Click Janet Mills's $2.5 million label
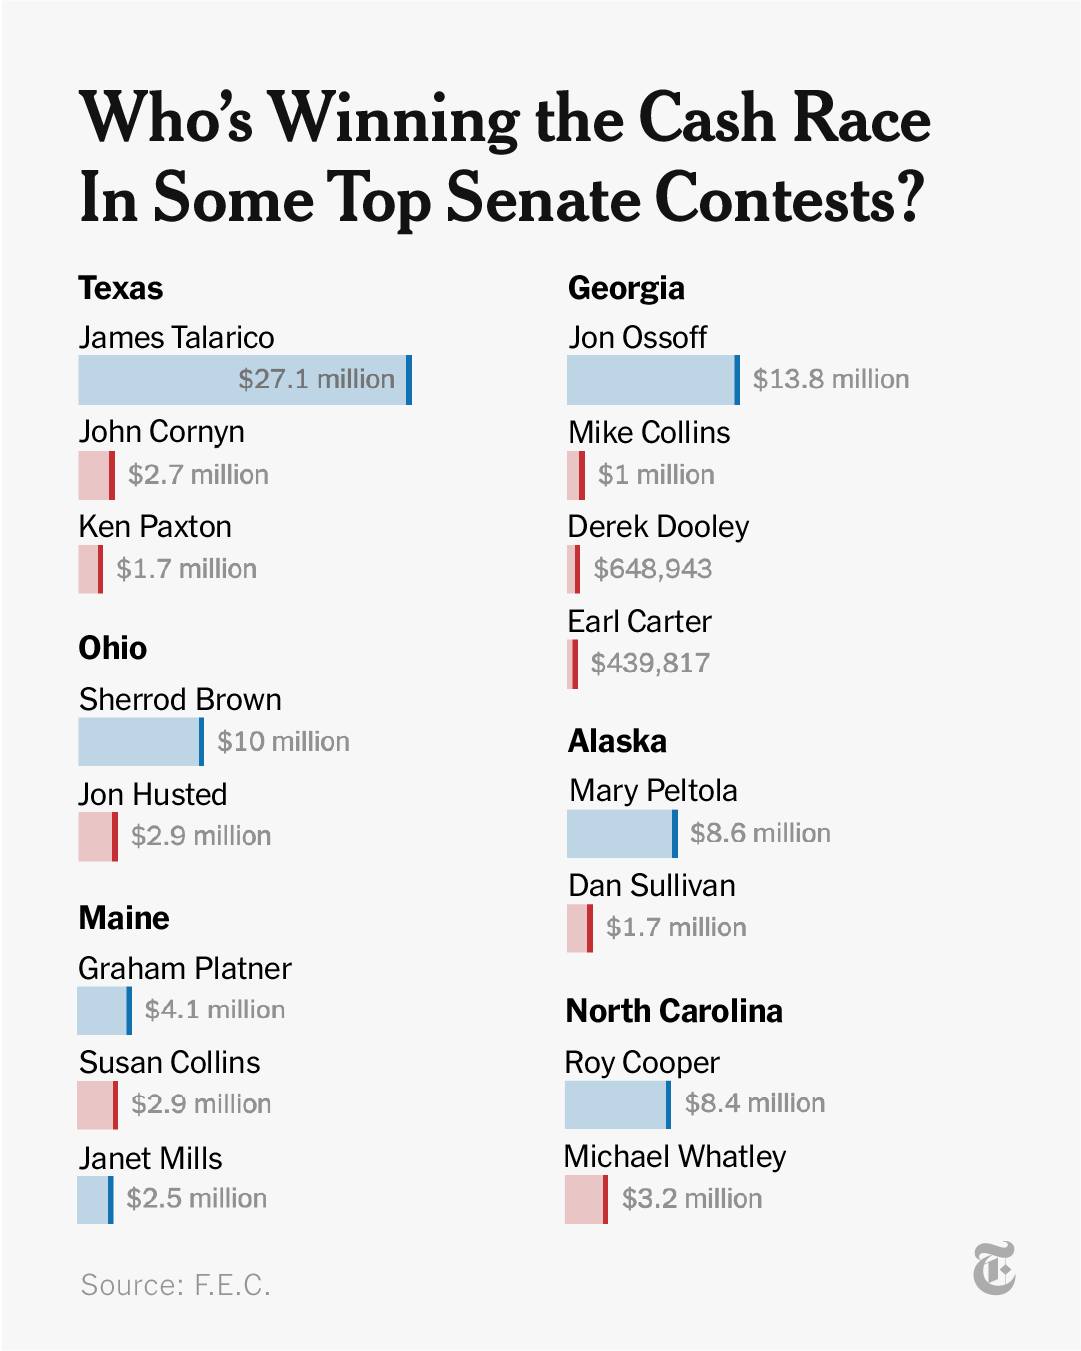The image size is (1081, 1351). click(x=196, y=1199)
